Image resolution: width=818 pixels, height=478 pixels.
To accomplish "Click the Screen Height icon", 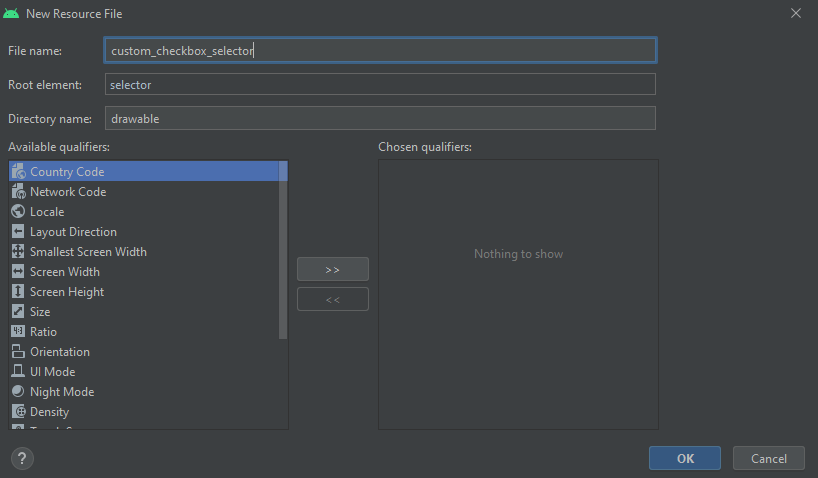I will [x=18, y=291].
